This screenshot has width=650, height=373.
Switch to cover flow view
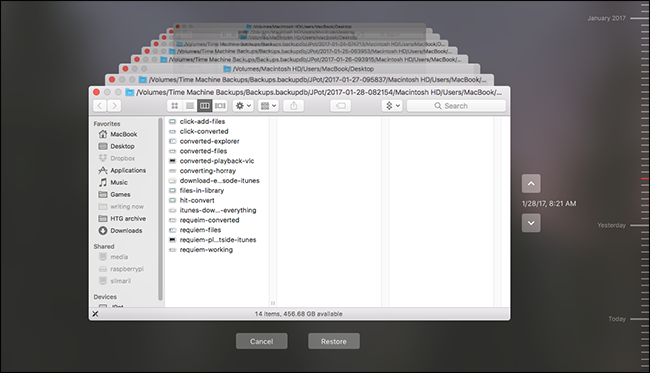(220, 106)
